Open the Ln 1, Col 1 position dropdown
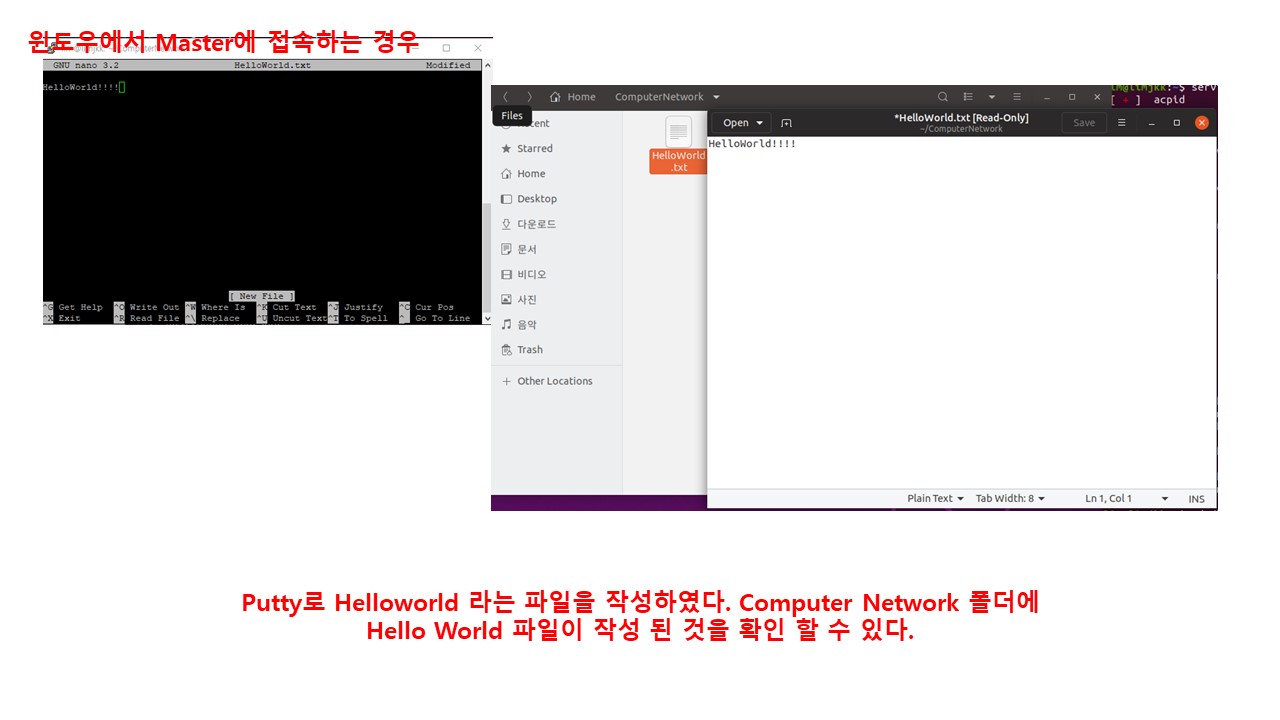 click(1126, 498)
